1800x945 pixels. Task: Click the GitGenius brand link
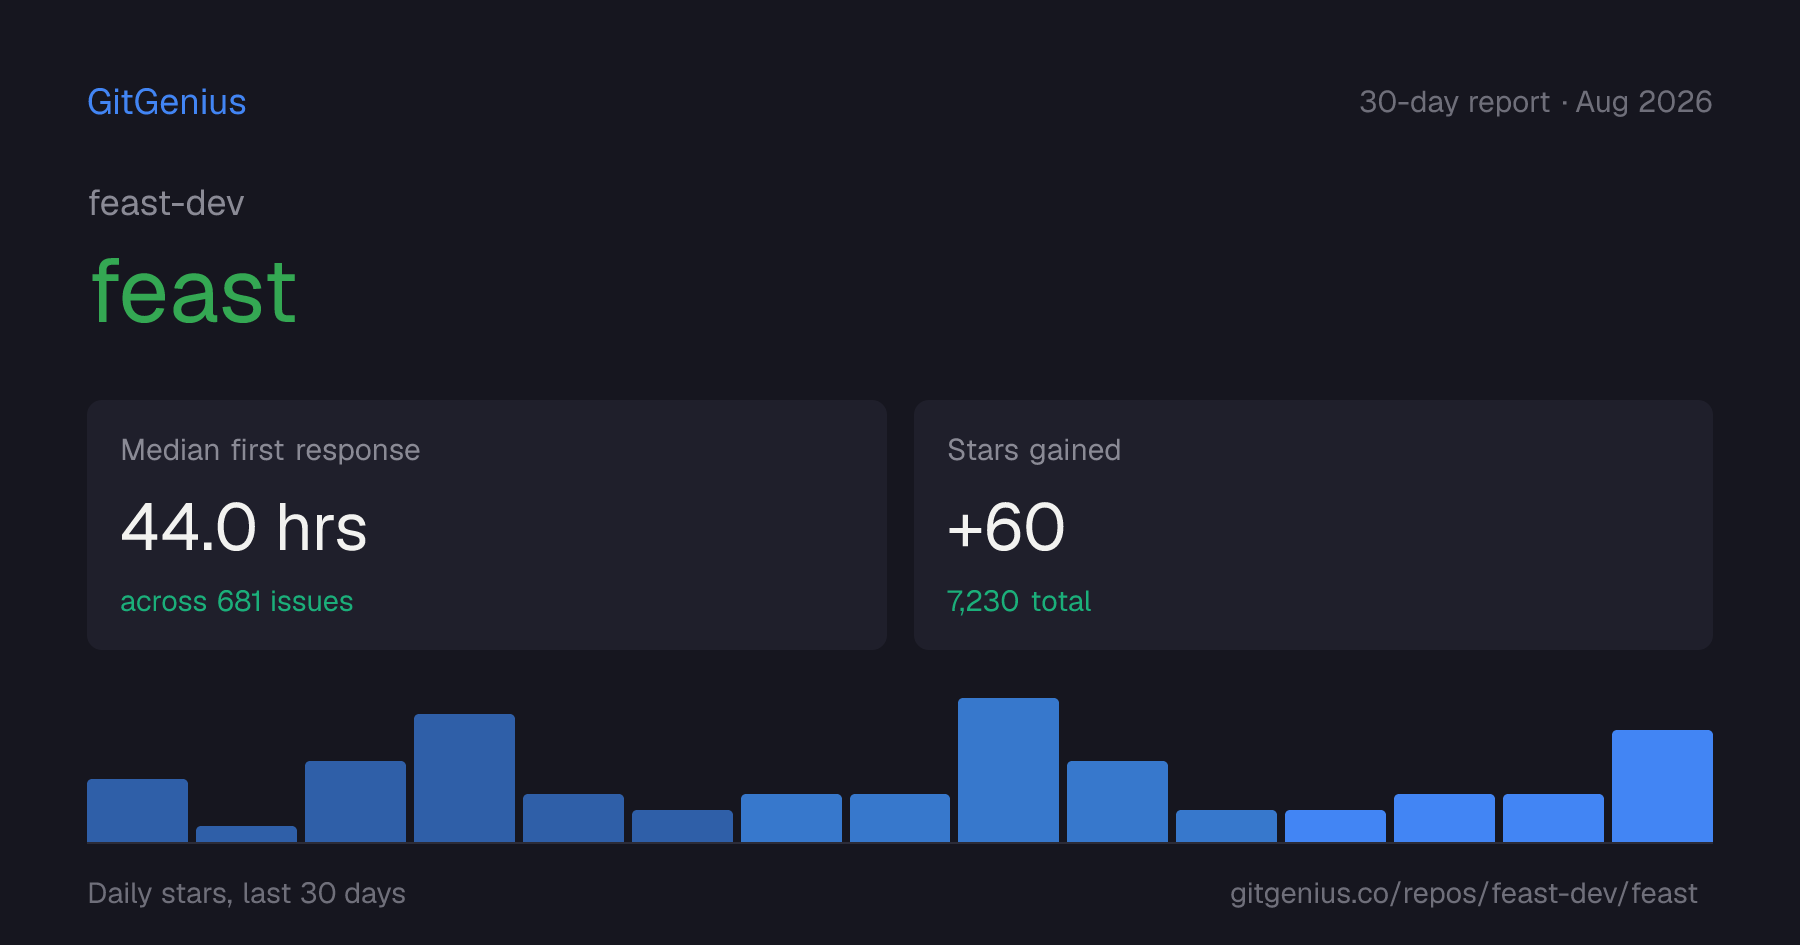tap(167, 102)
